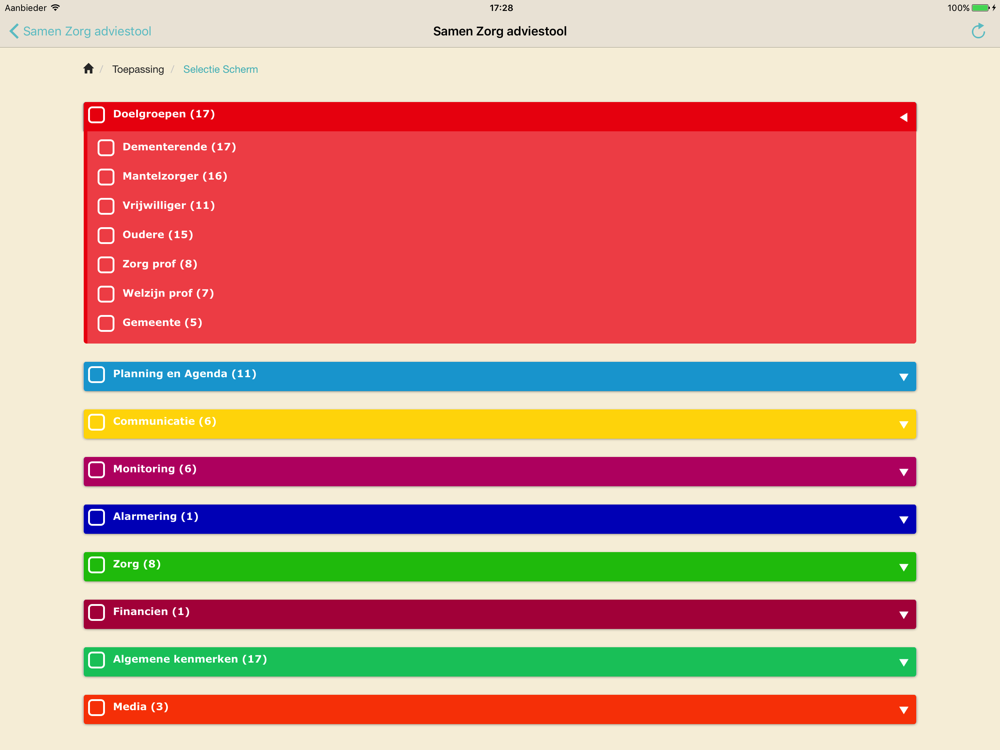
Task: Expand the Communicatie section arrow
Action: 903,425
